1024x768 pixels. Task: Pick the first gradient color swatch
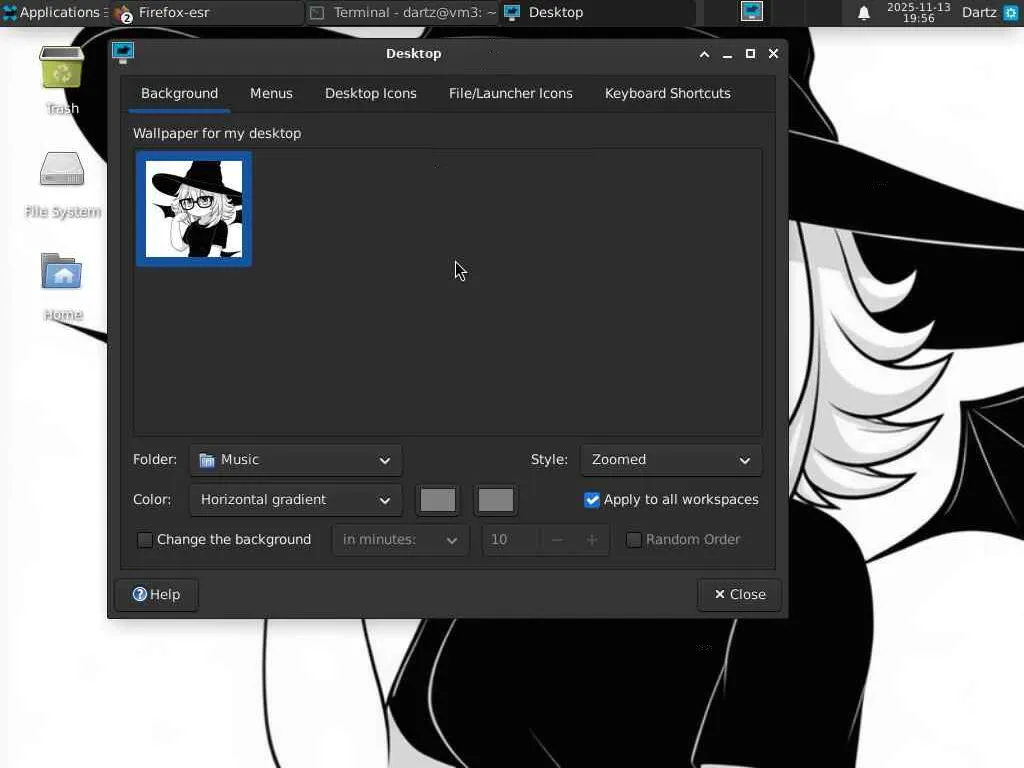[x=438, y=500]
